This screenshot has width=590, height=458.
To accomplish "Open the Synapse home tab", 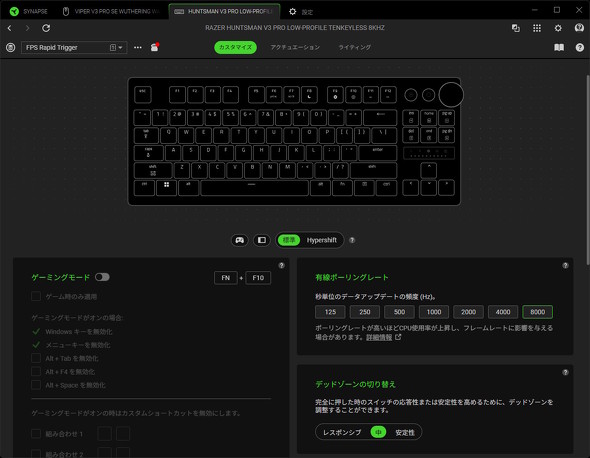I will click(x=29, y=11).
